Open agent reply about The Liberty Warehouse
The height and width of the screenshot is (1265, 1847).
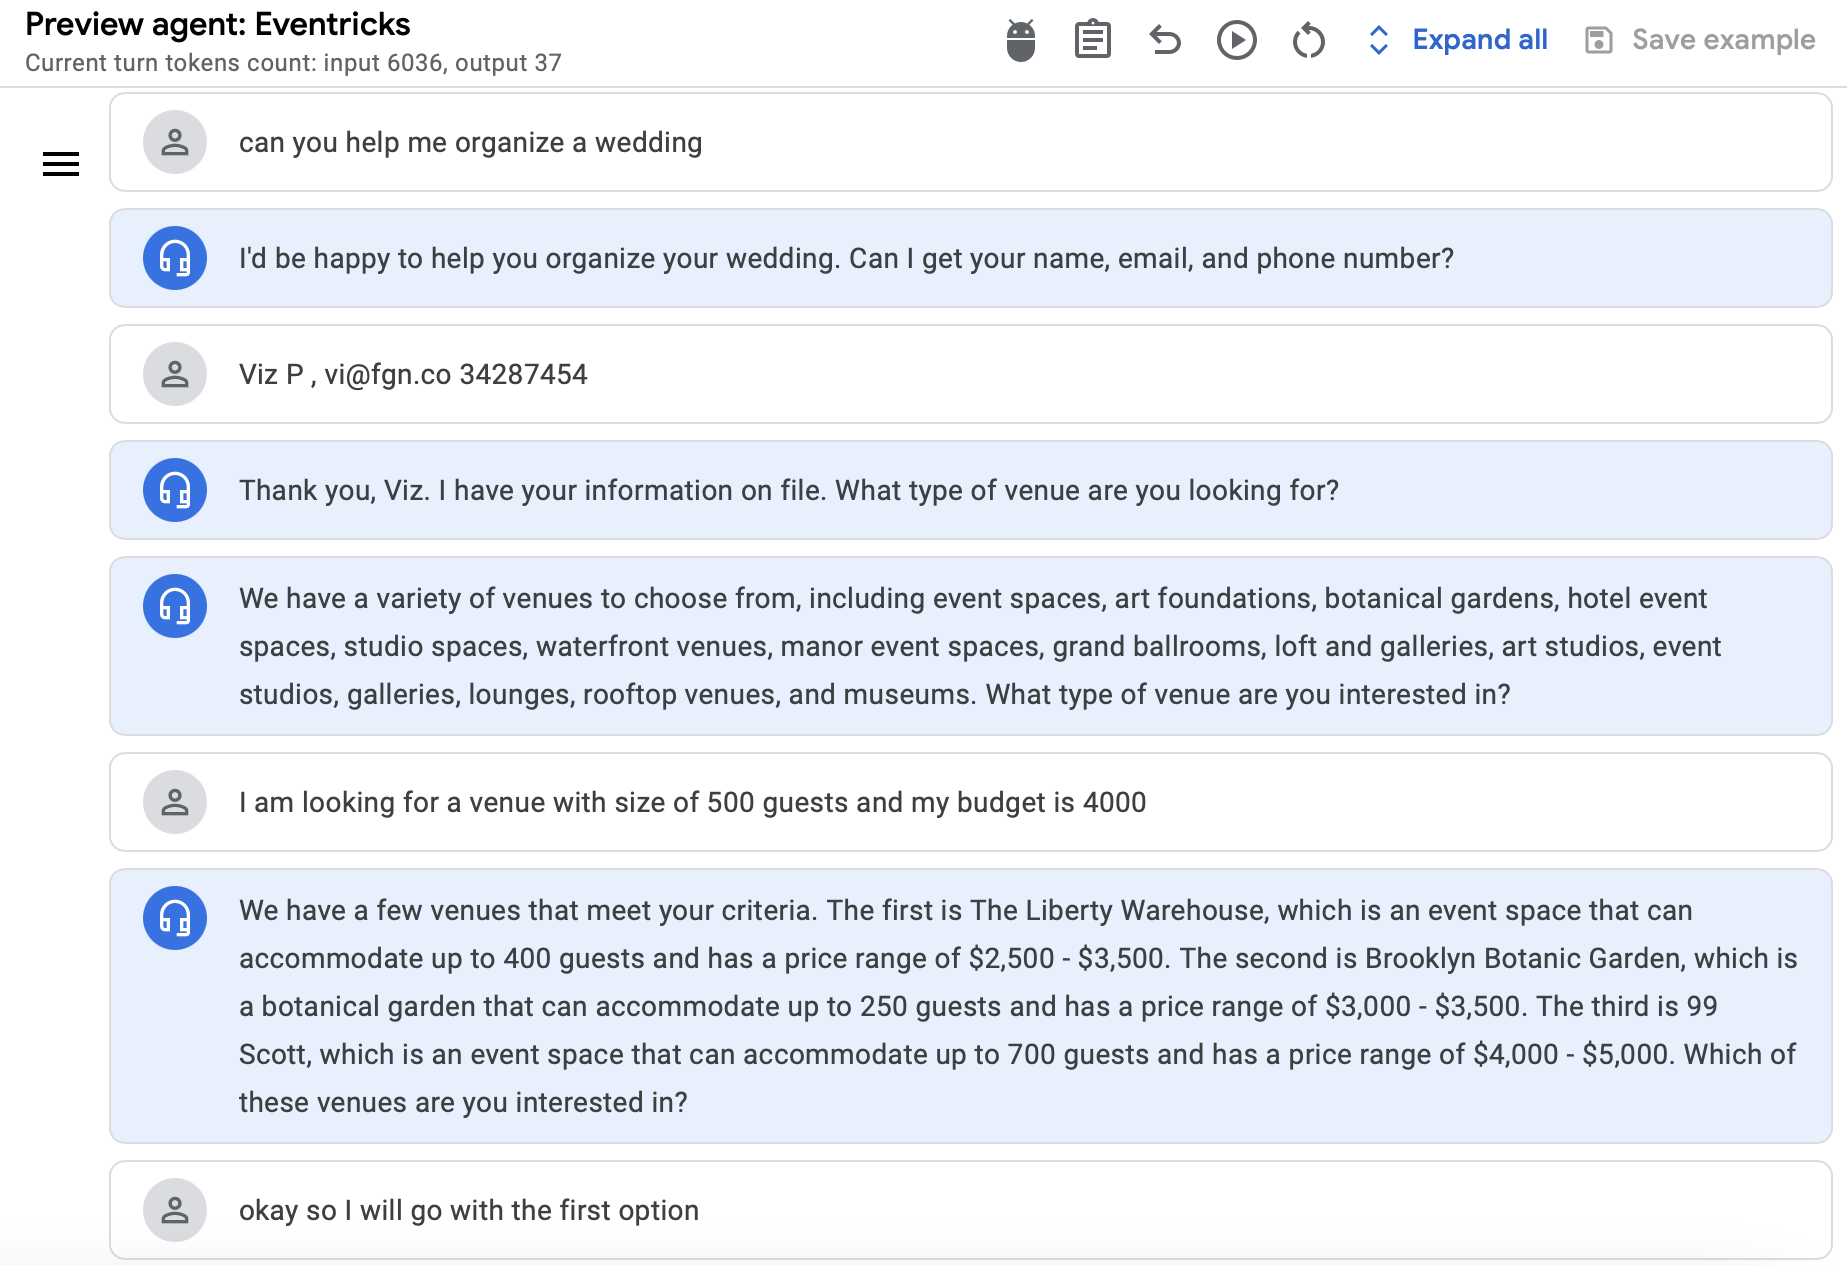tap(970, 1006)
